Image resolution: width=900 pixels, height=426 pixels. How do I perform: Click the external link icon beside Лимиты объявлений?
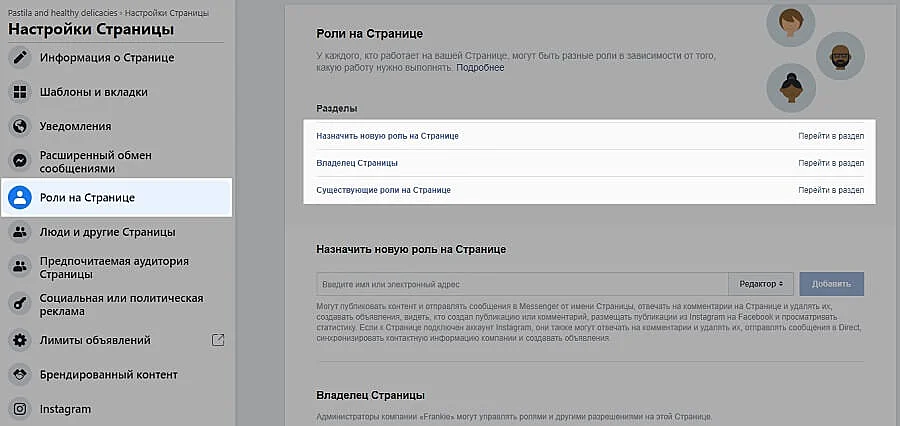218,340
